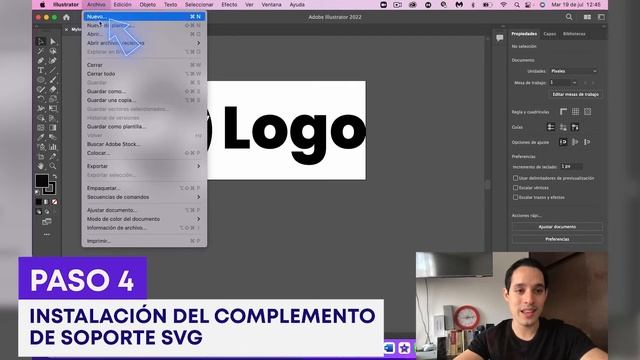The image size is (640, 360).
Task: Select the None color mode swatch
Action: [x=54, y=202]
